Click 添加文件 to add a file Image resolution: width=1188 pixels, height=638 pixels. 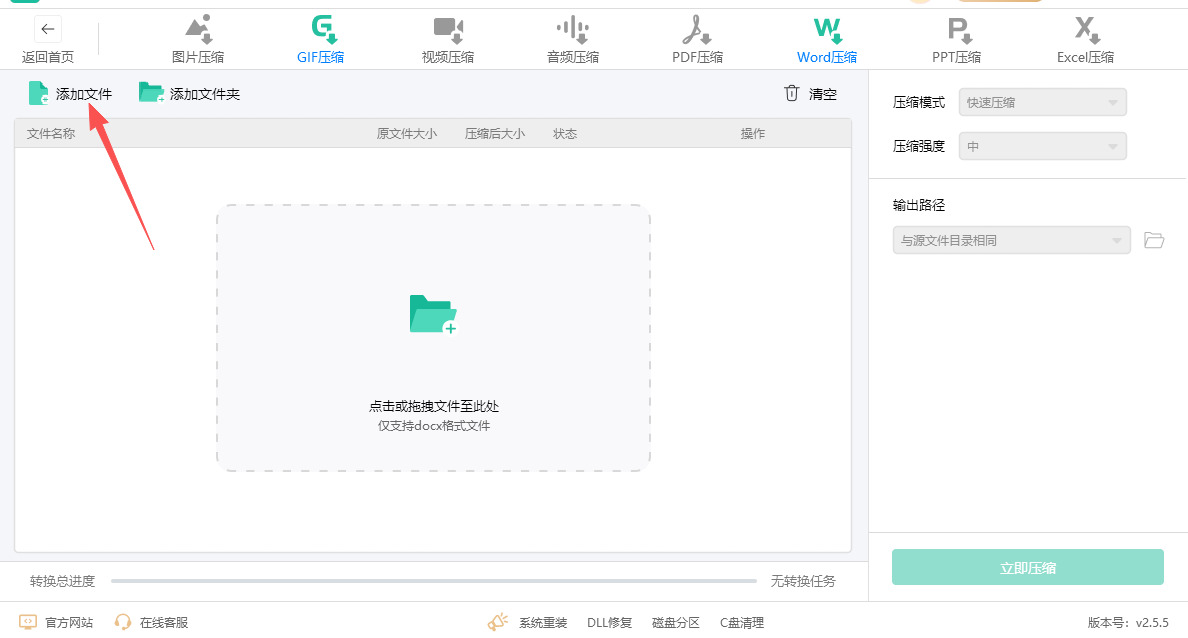(71, 94)
